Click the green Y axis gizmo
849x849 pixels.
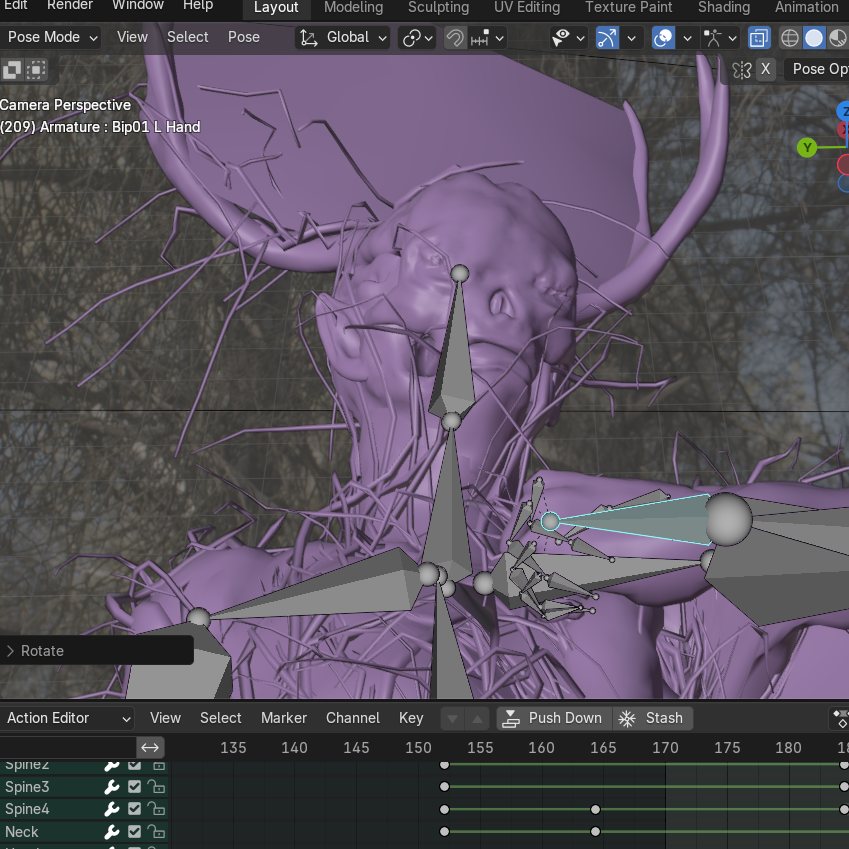(x=807, y=147)
